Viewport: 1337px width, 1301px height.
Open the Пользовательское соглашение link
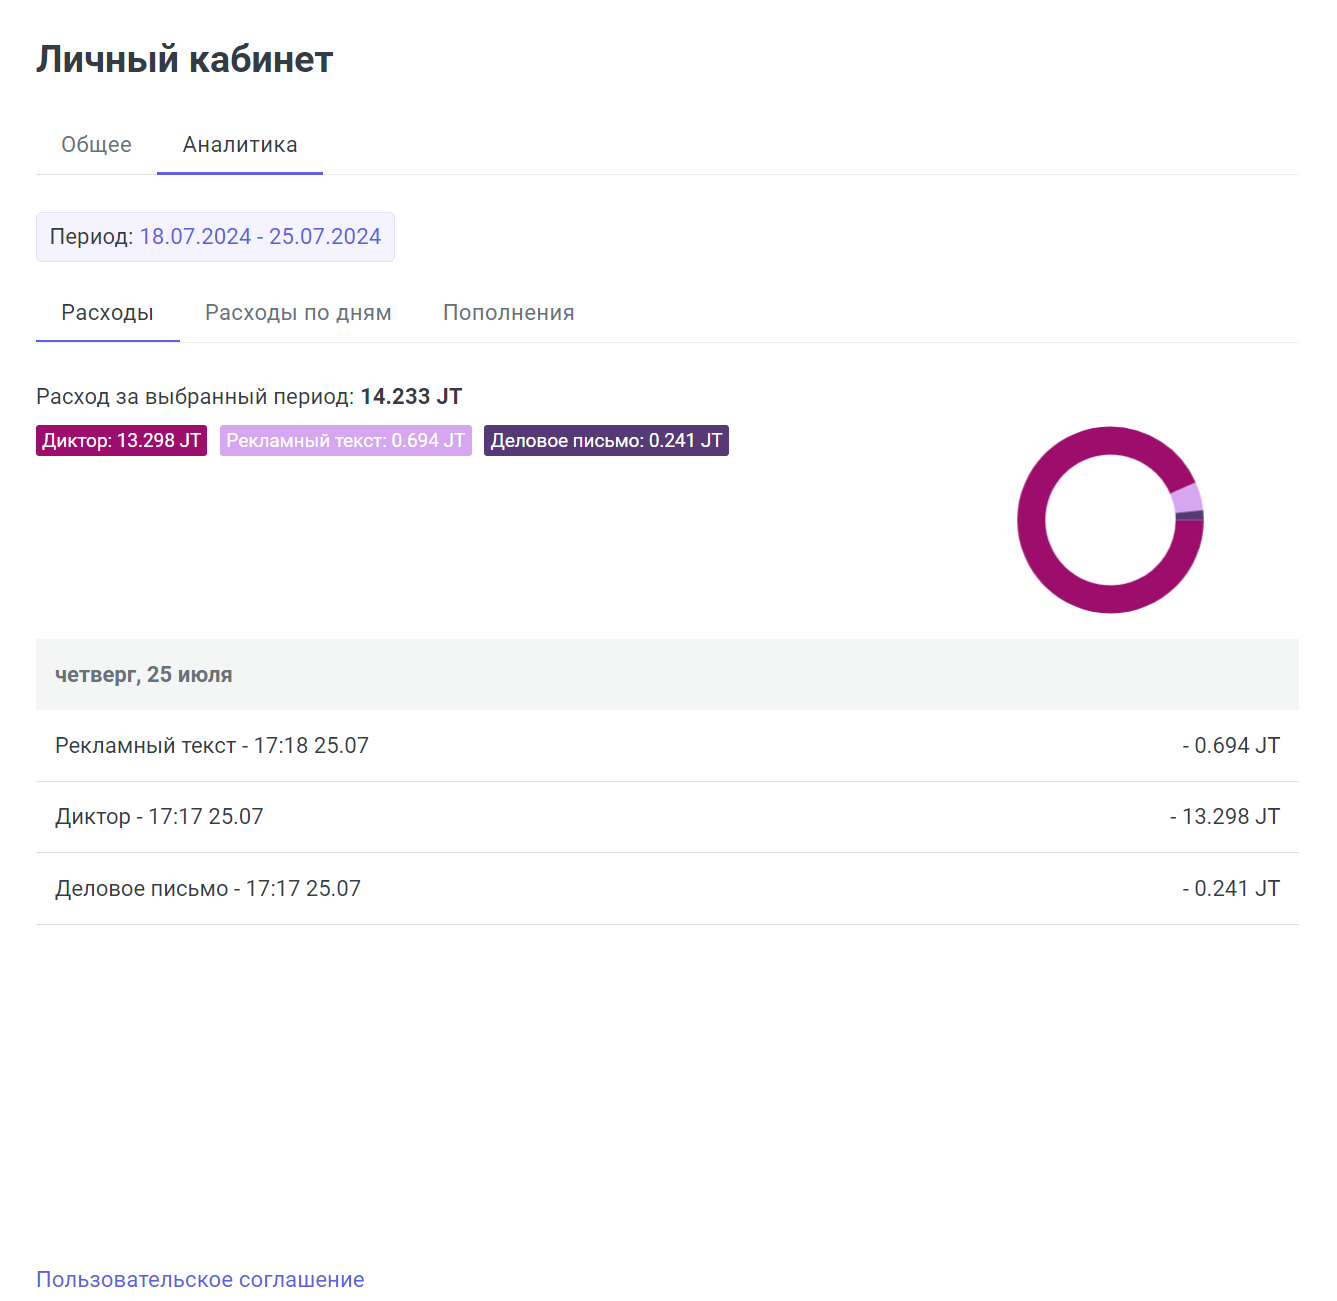coord(200,1280)
